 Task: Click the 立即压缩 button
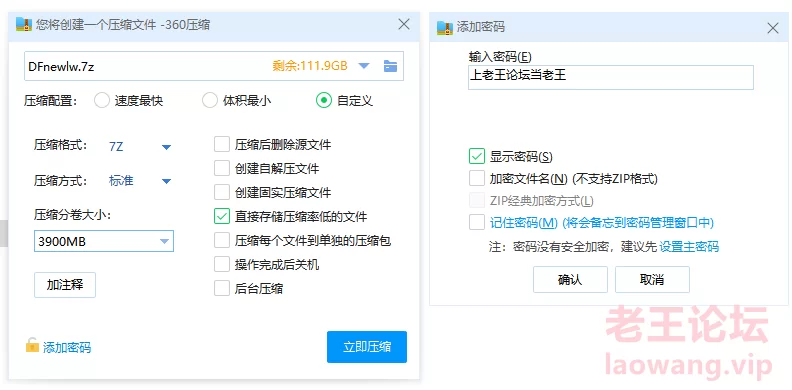[x=367, y=347]
